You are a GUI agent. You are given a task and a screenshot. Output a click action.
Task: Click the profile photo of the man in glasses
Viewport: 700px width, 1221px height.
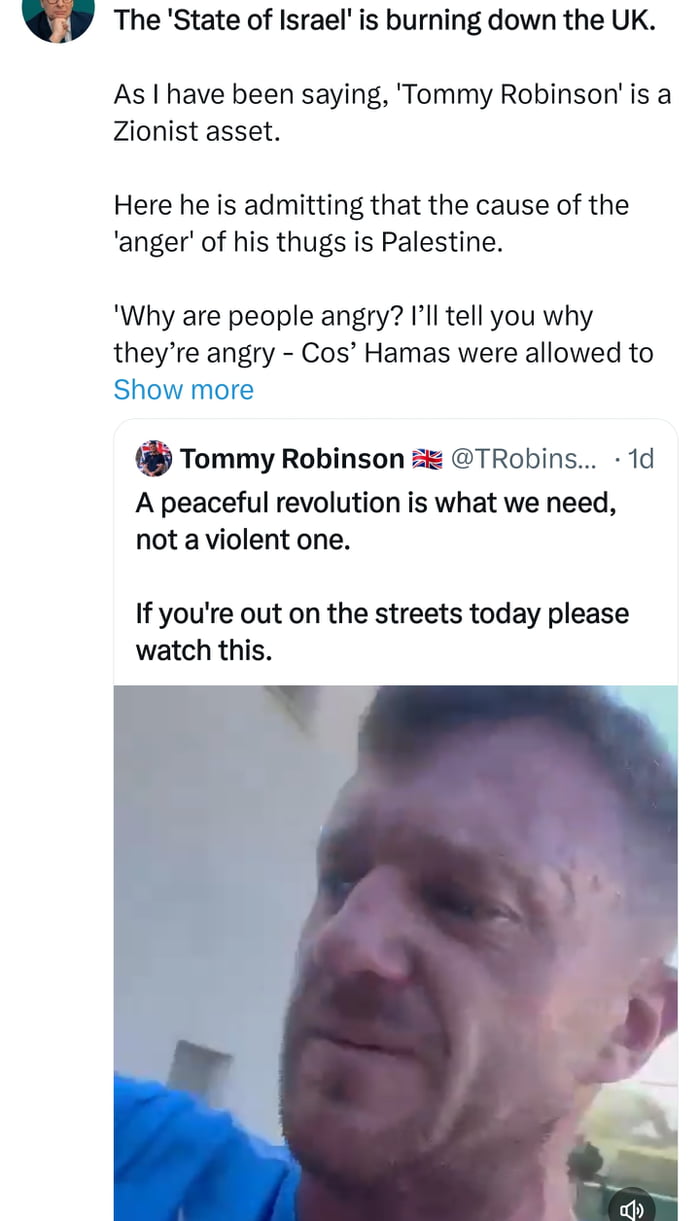57,18
